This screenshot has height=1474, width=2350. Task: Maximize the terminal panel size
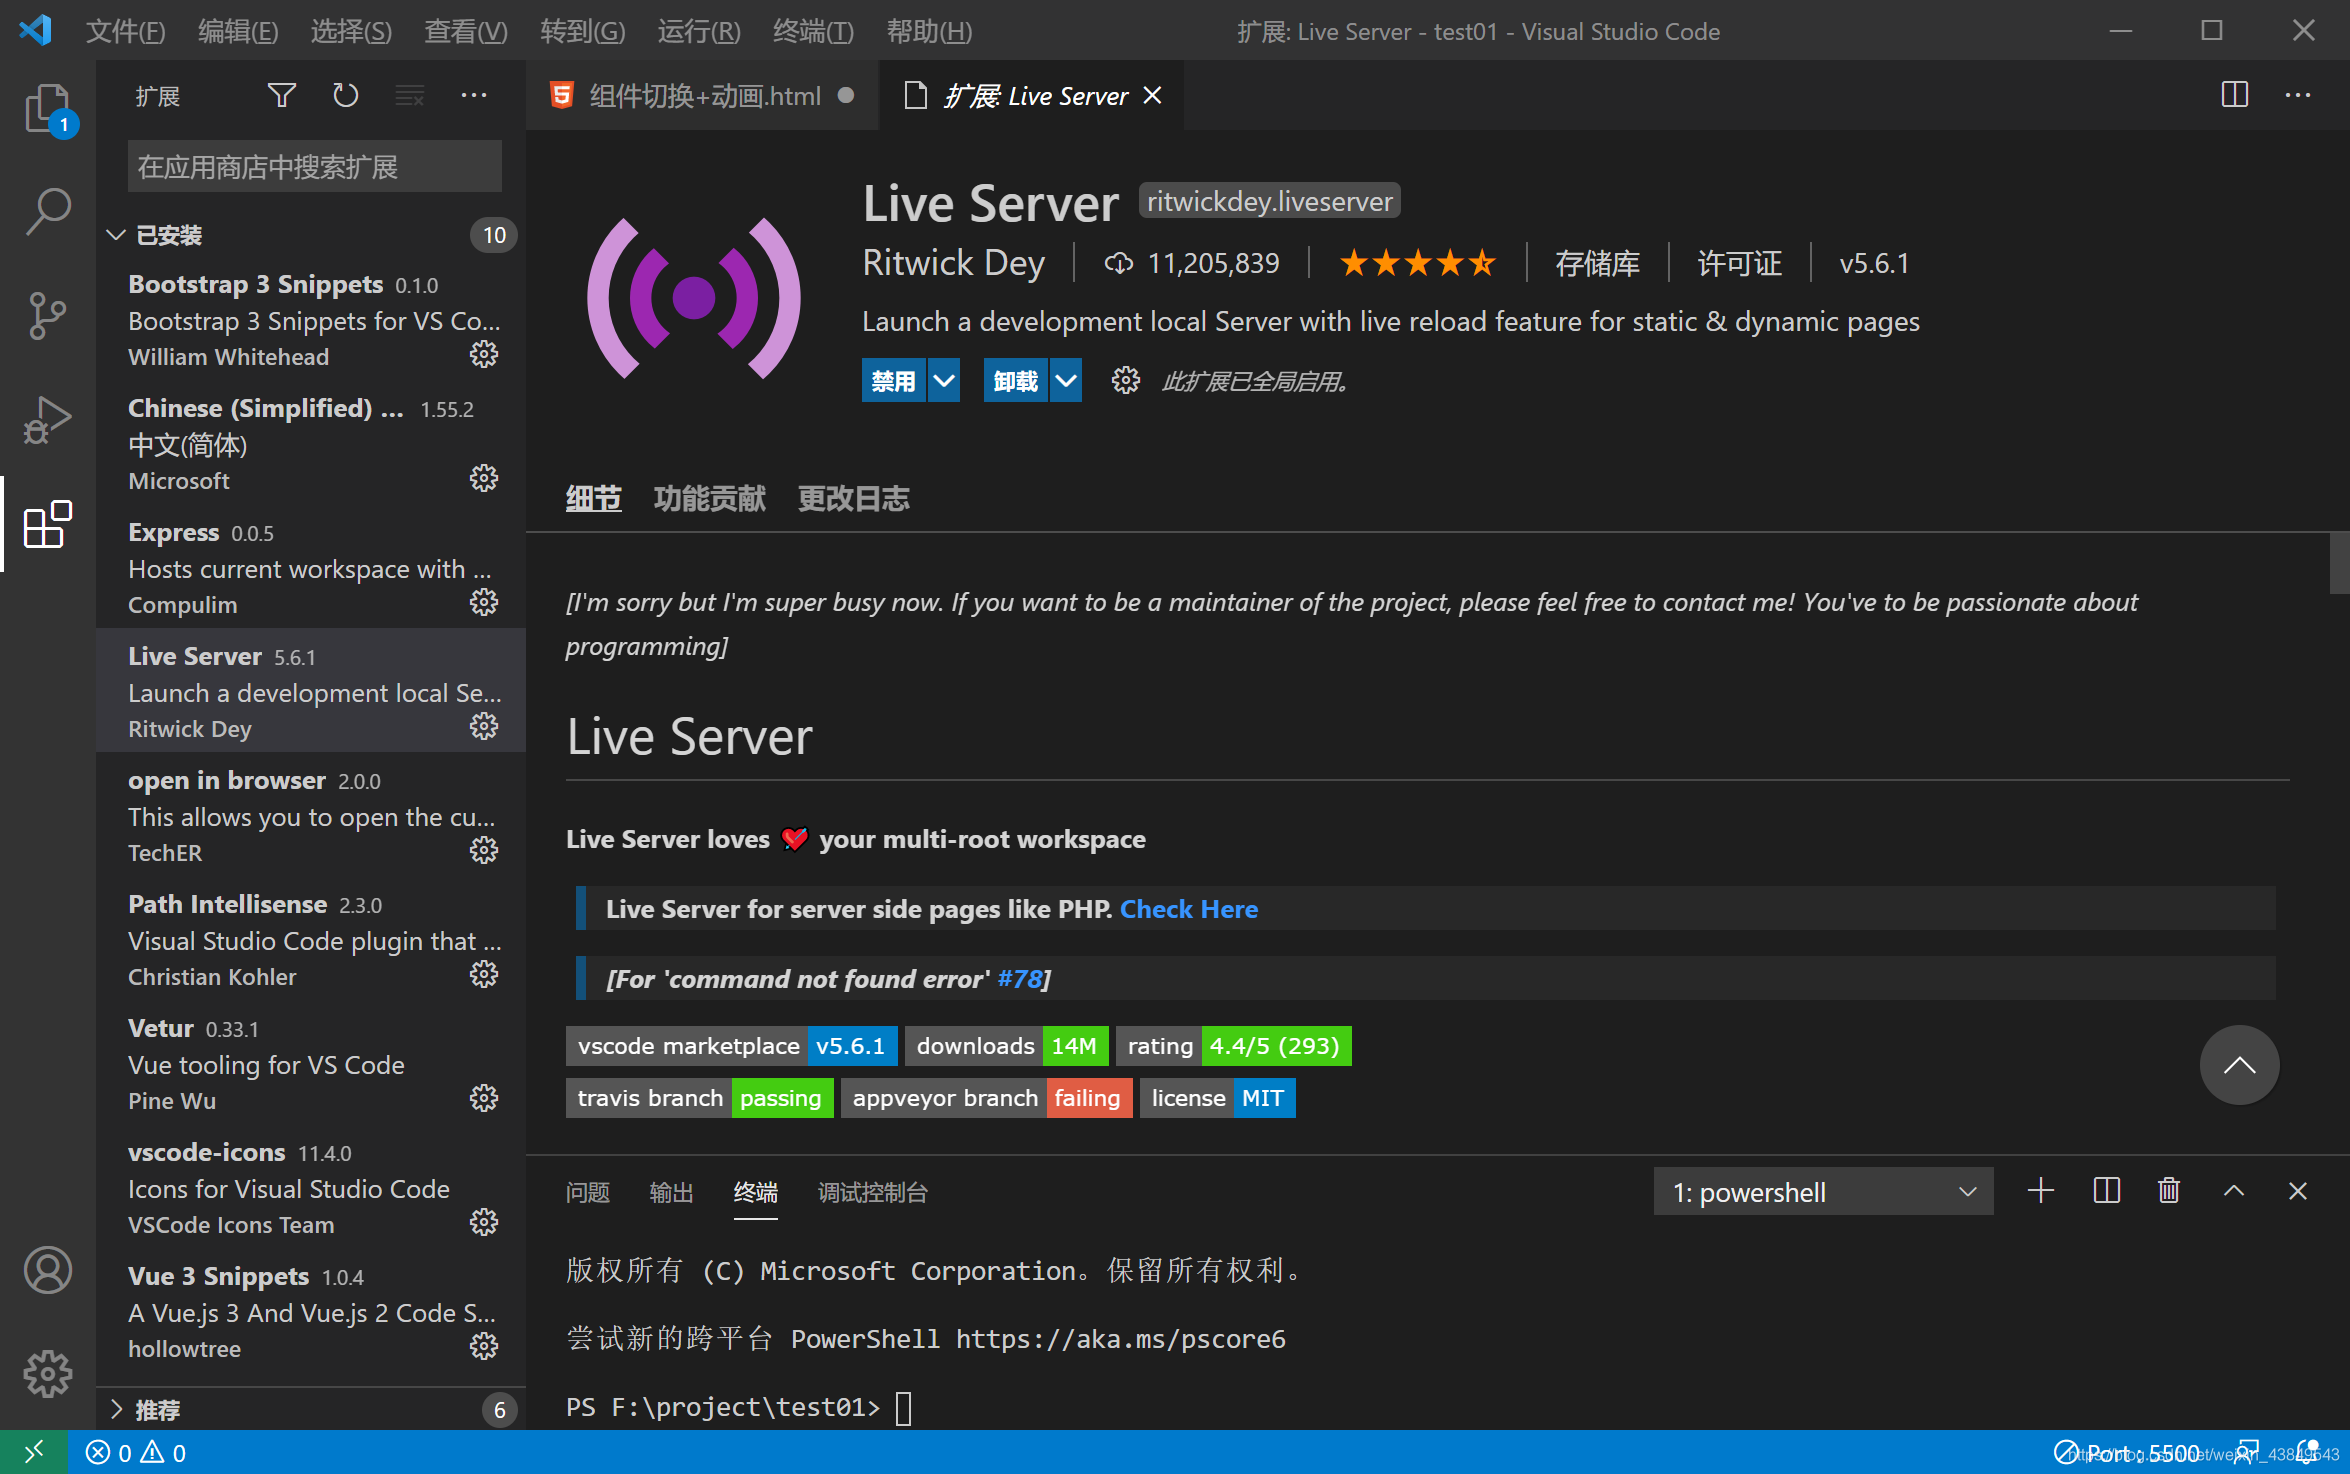click(x=2234, y=1191)
